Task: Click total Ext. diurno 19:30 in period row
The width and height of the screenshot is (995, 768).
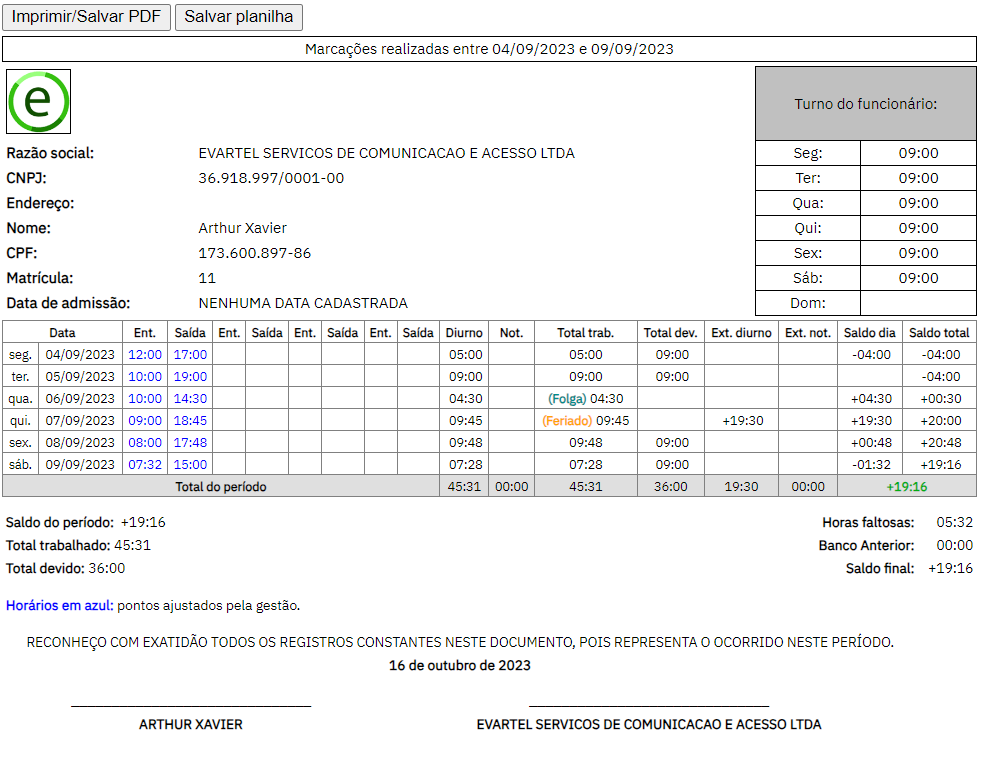Action: [x=741, y=487]
